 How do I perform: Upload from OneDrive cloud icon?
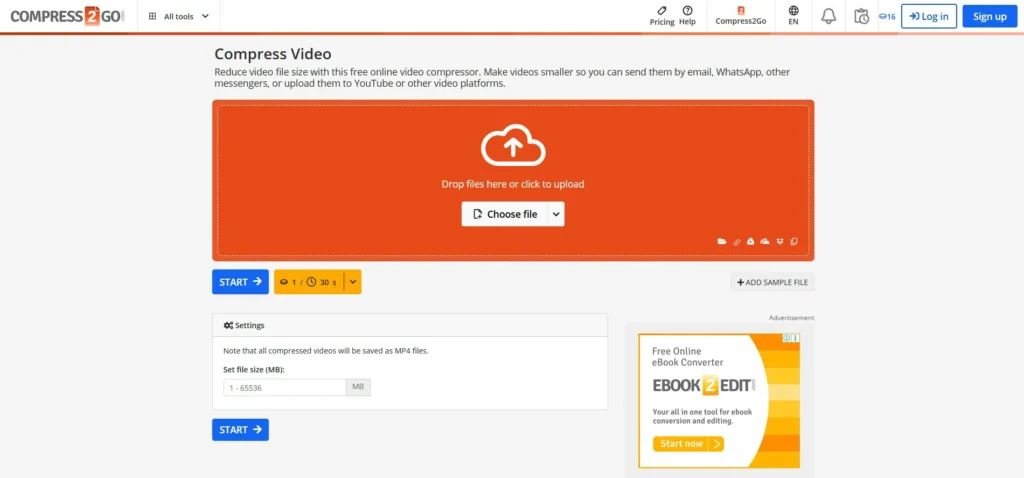click(765, 242)
